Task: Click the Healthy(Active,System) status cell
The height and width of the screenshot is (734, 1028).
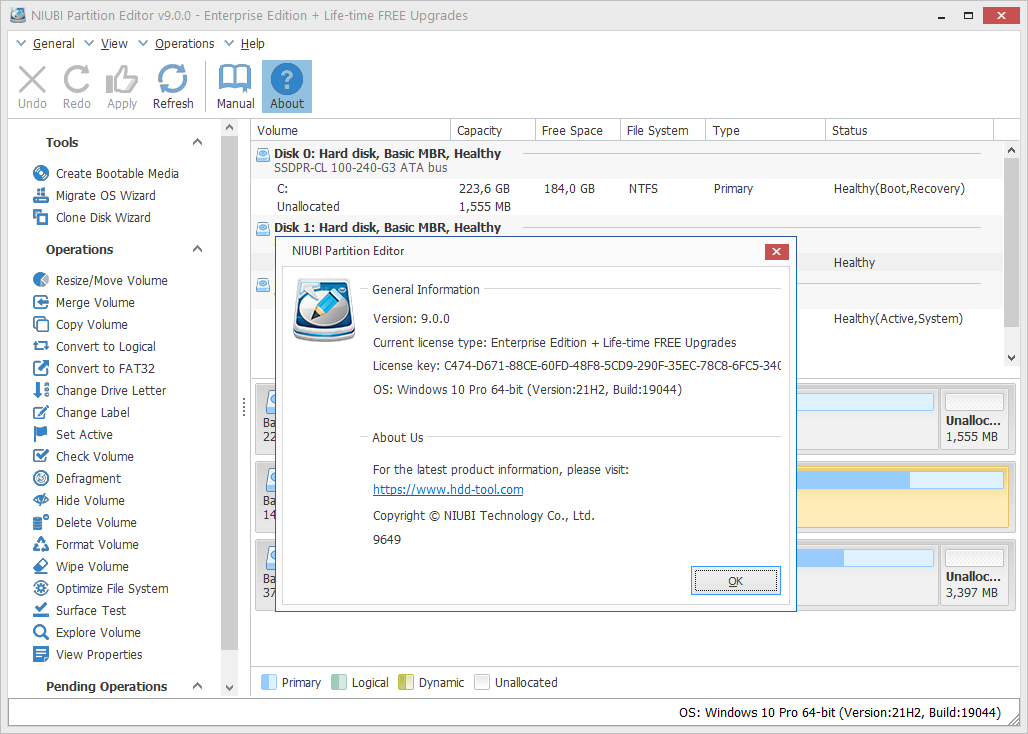Action: [x=898, y=319]
